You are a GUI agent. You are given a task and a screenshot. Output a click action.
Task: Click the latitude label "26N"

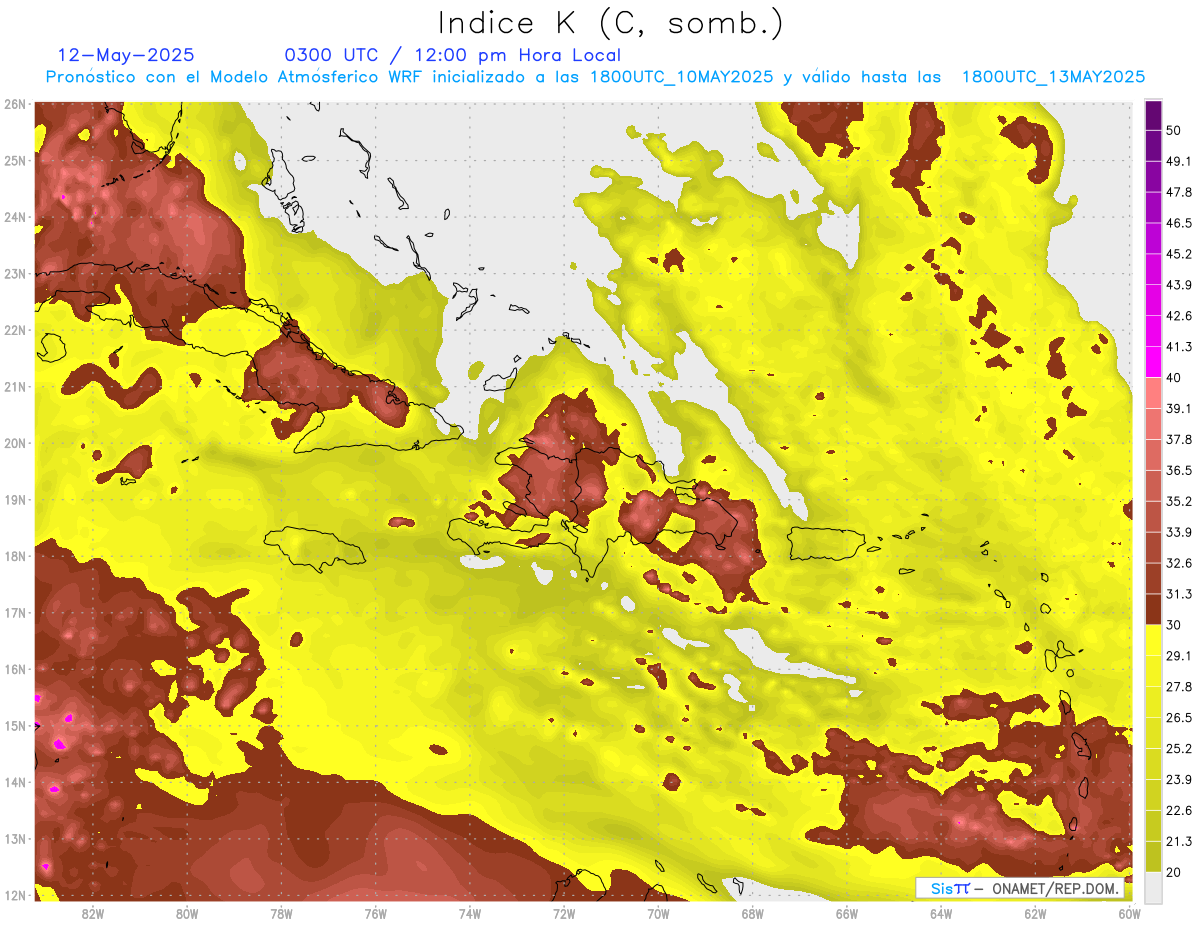[15, 104]
